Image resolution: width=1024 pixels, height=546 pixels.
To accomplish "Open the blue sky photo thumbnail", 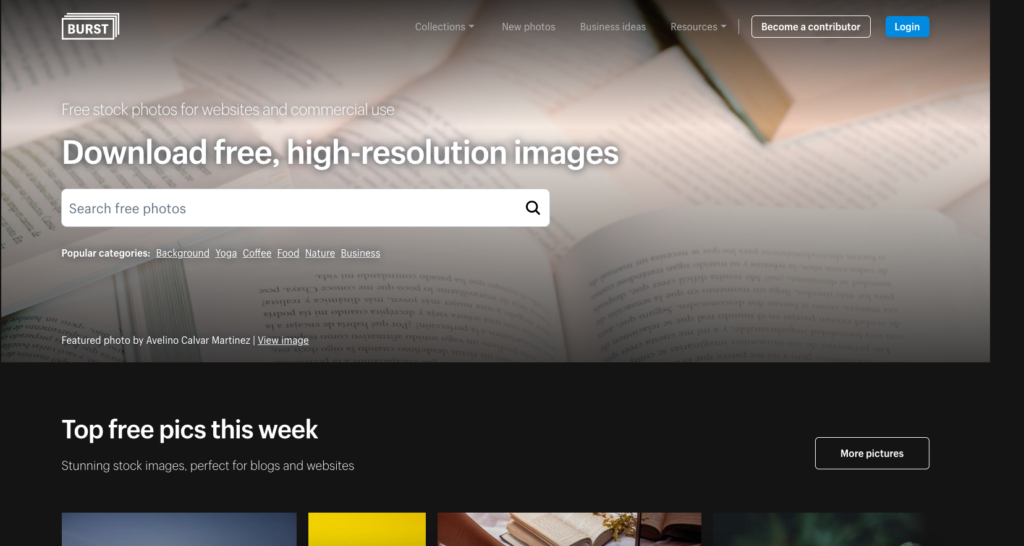I will pyautogui.click(x=179, y=529).
